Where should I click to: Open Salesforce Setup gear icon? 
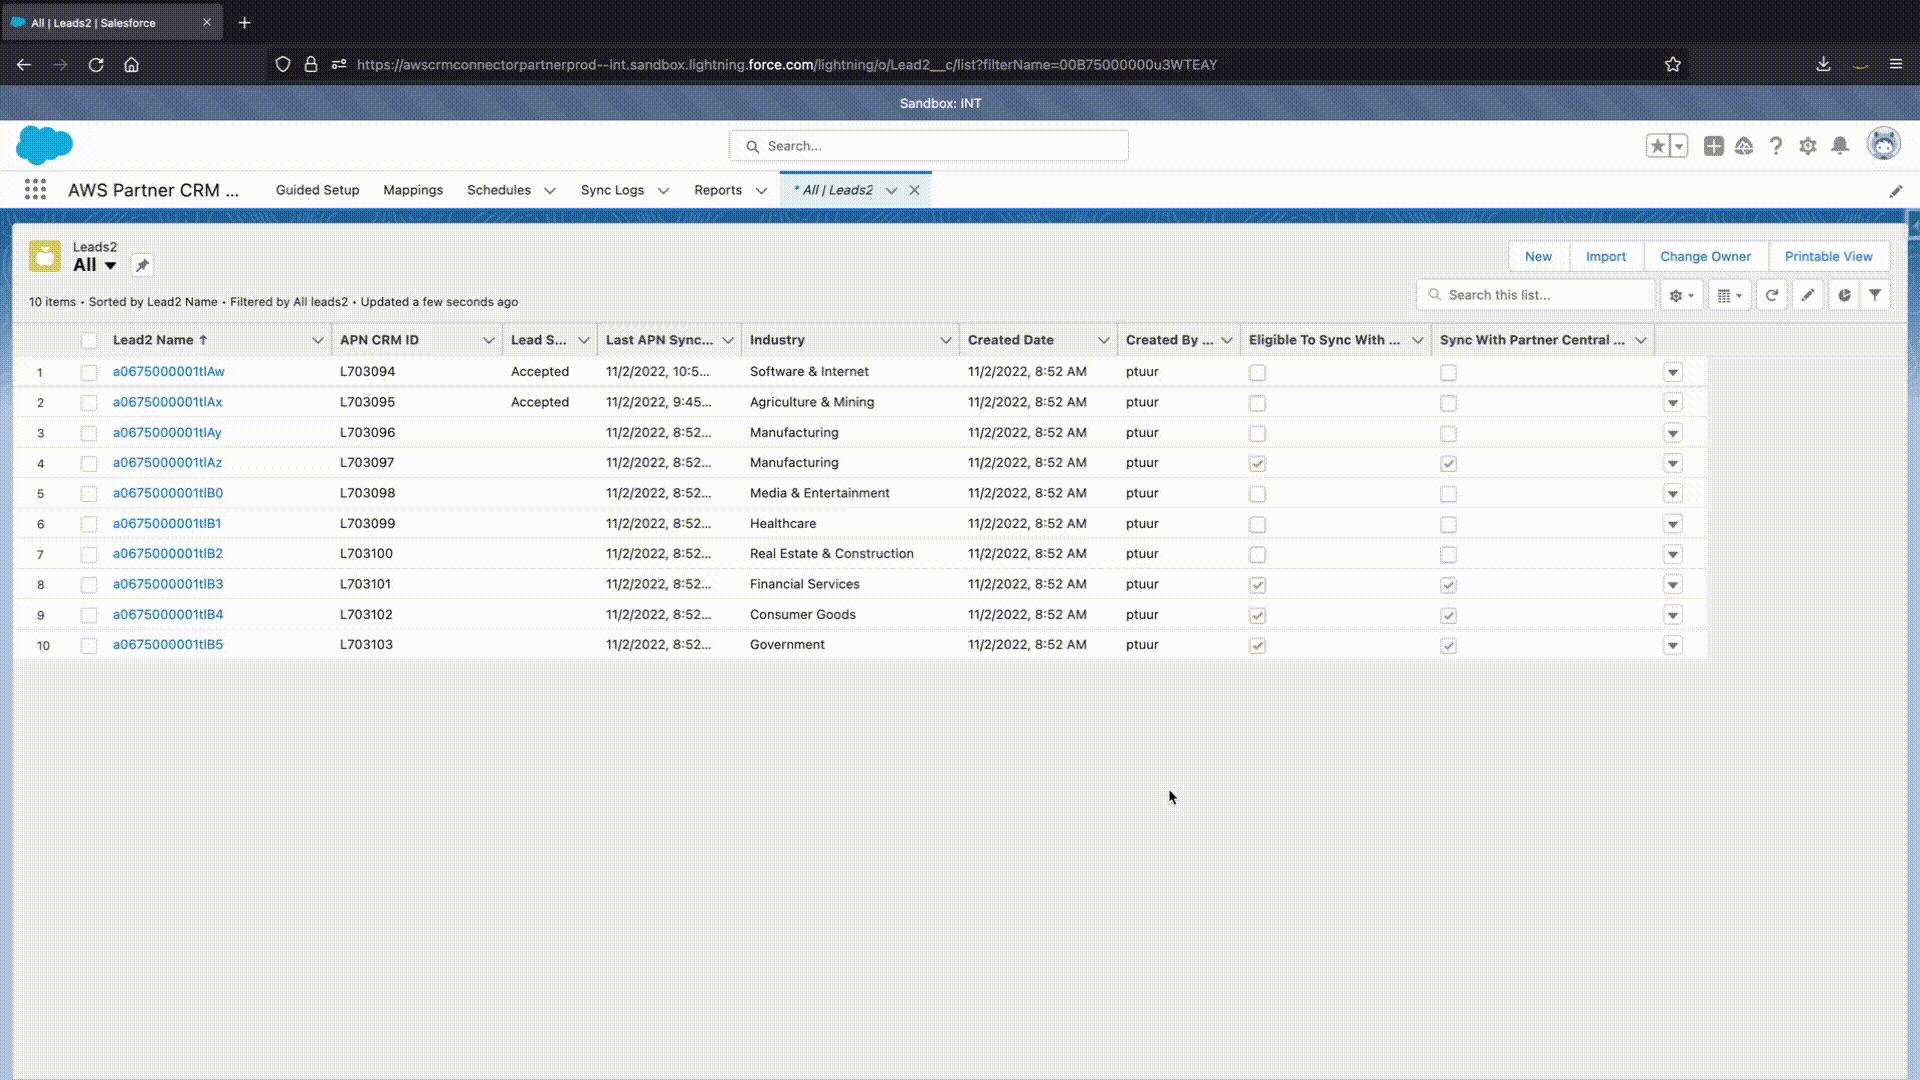click(x=1808, y=146)
